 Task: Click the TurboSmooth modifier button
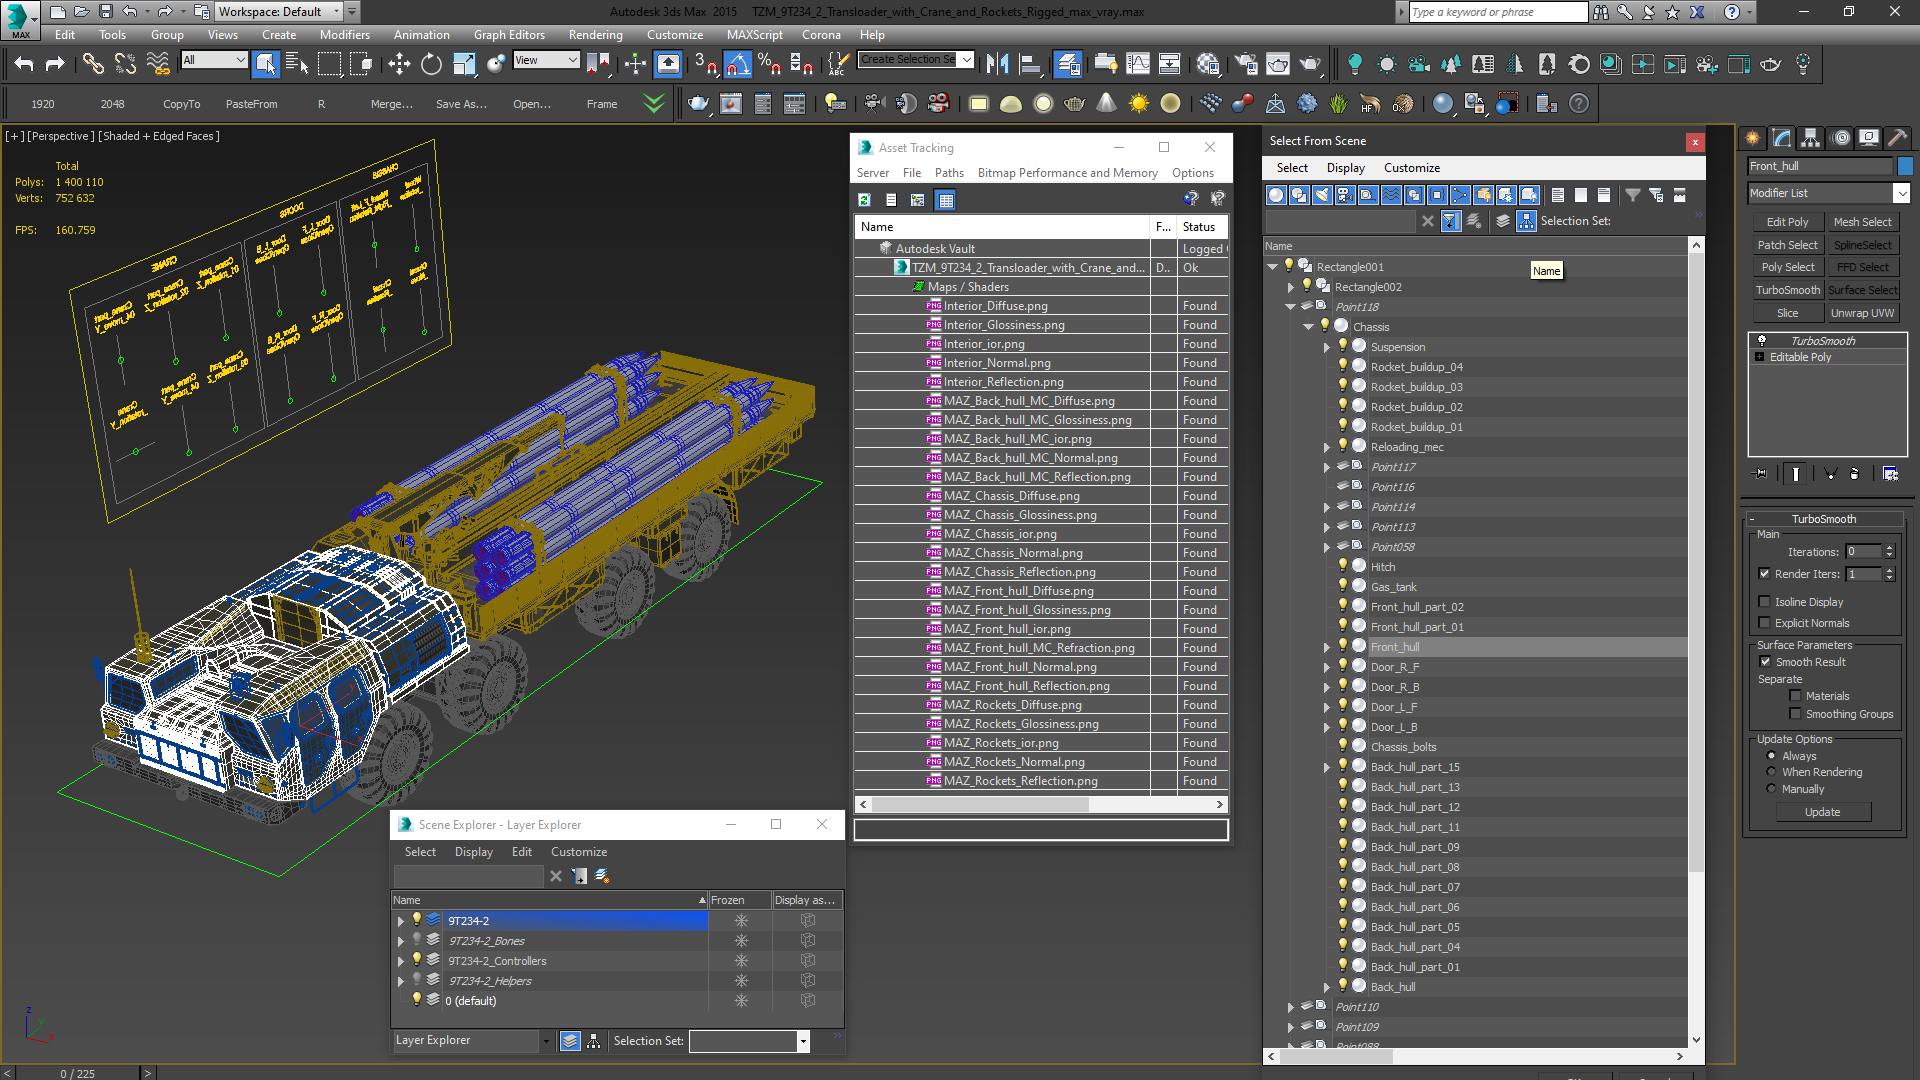(x=1787, y=290)
